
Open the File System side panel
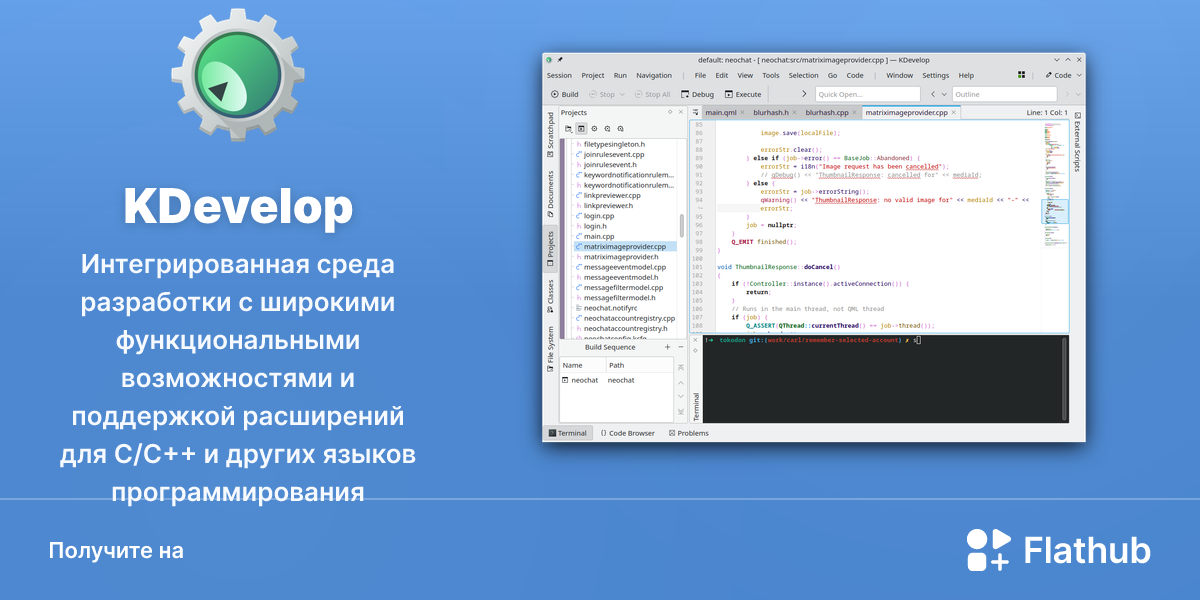coord(550,351)
